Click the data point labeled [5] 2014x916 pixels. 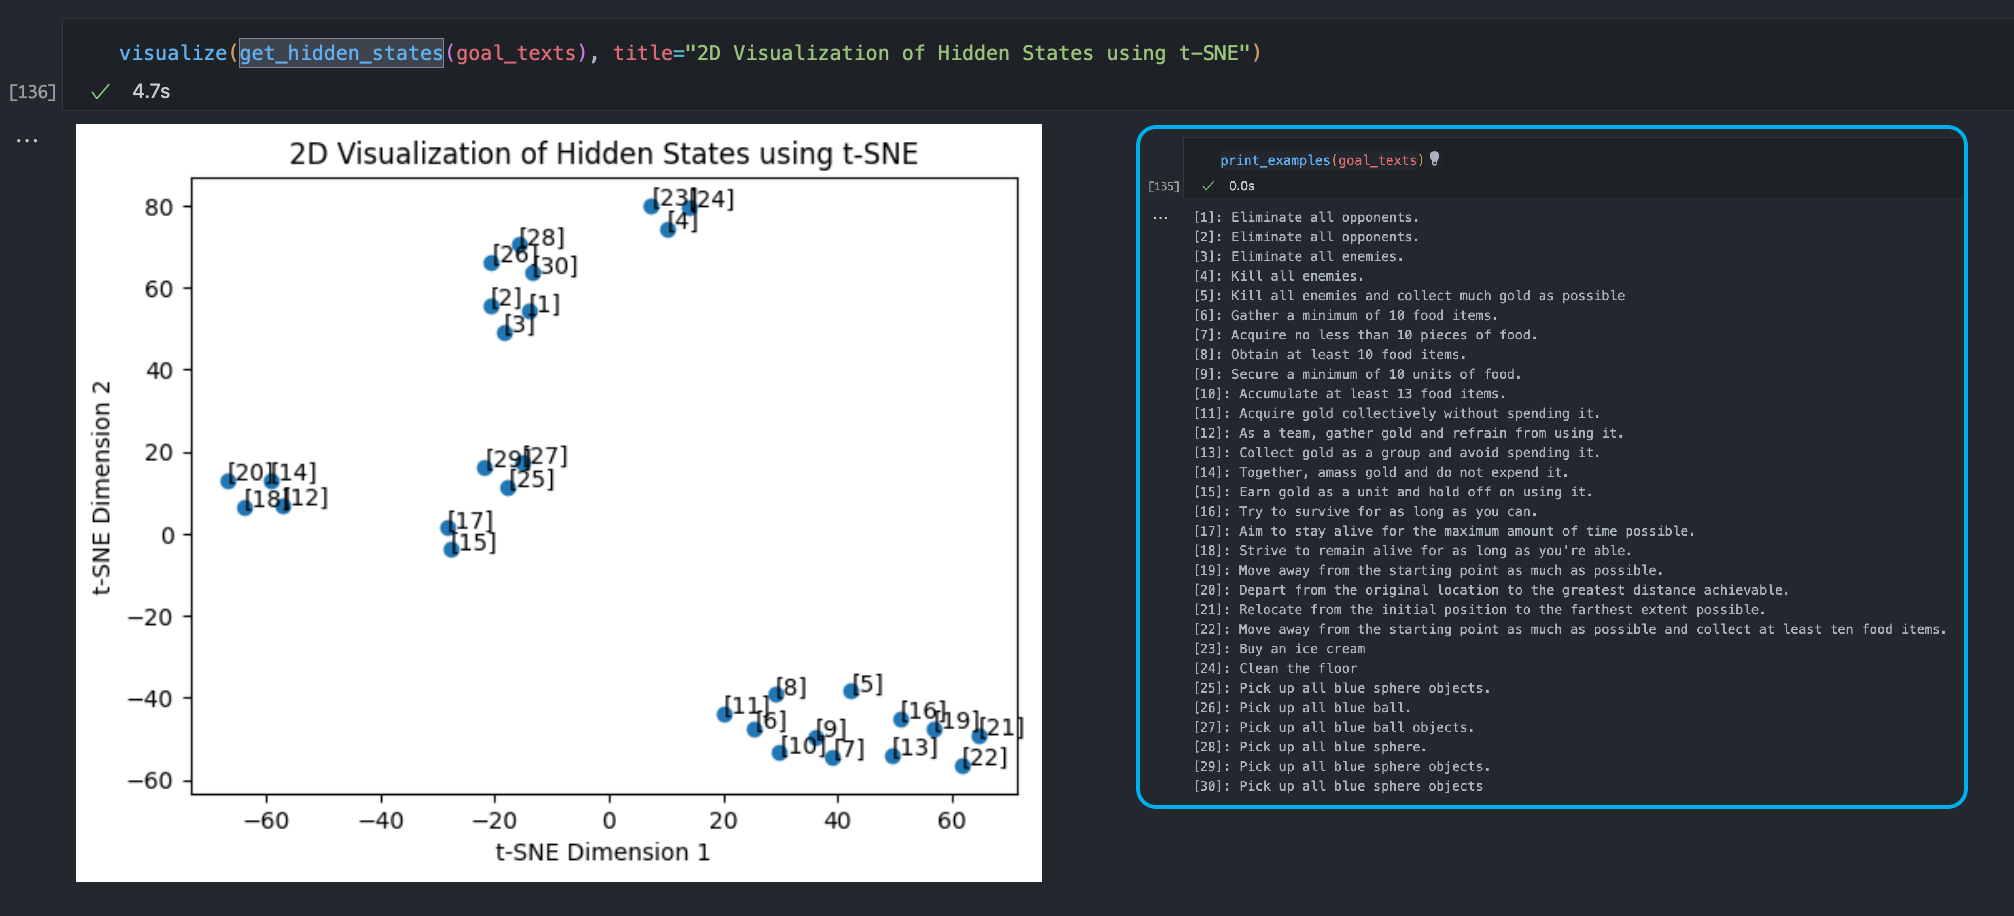point(851,690)
